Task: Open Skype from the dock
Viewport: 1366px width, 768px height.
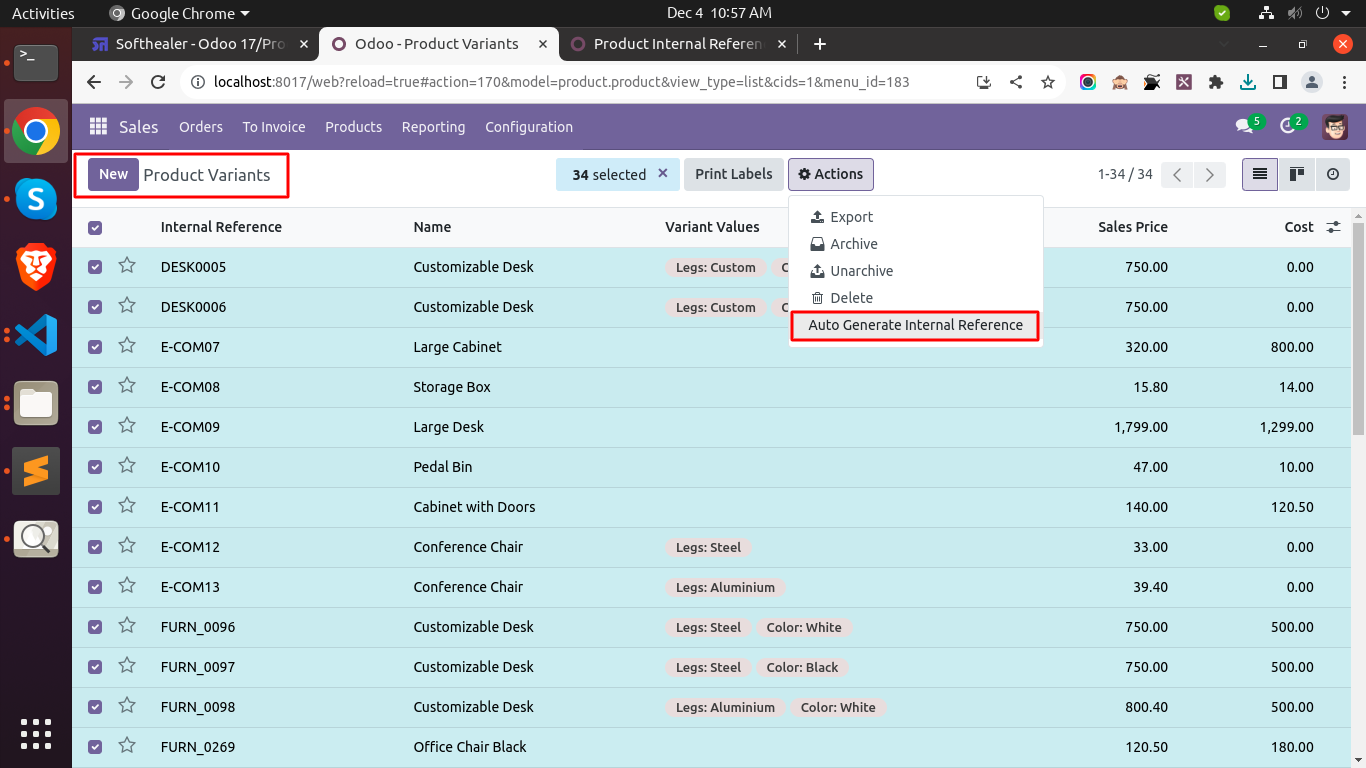Action: pyautogui.click(x=36, y=199)
